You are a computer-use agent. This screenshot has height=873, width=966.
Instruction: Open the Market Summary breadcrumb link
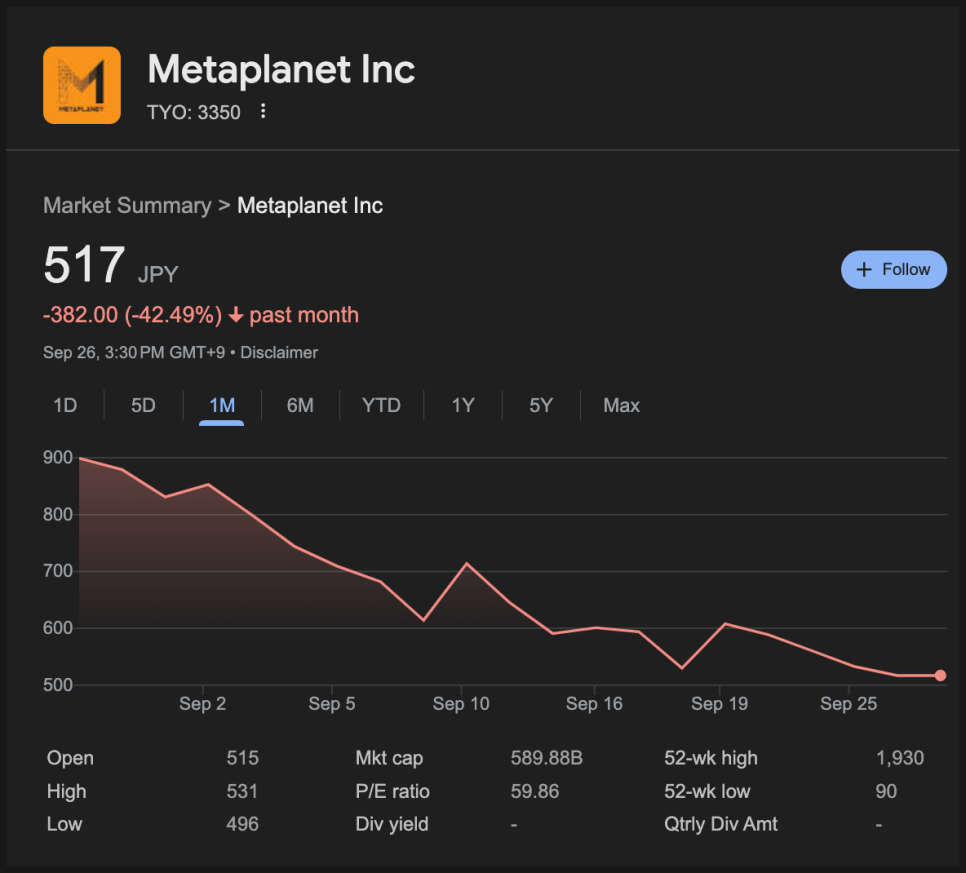128,205
